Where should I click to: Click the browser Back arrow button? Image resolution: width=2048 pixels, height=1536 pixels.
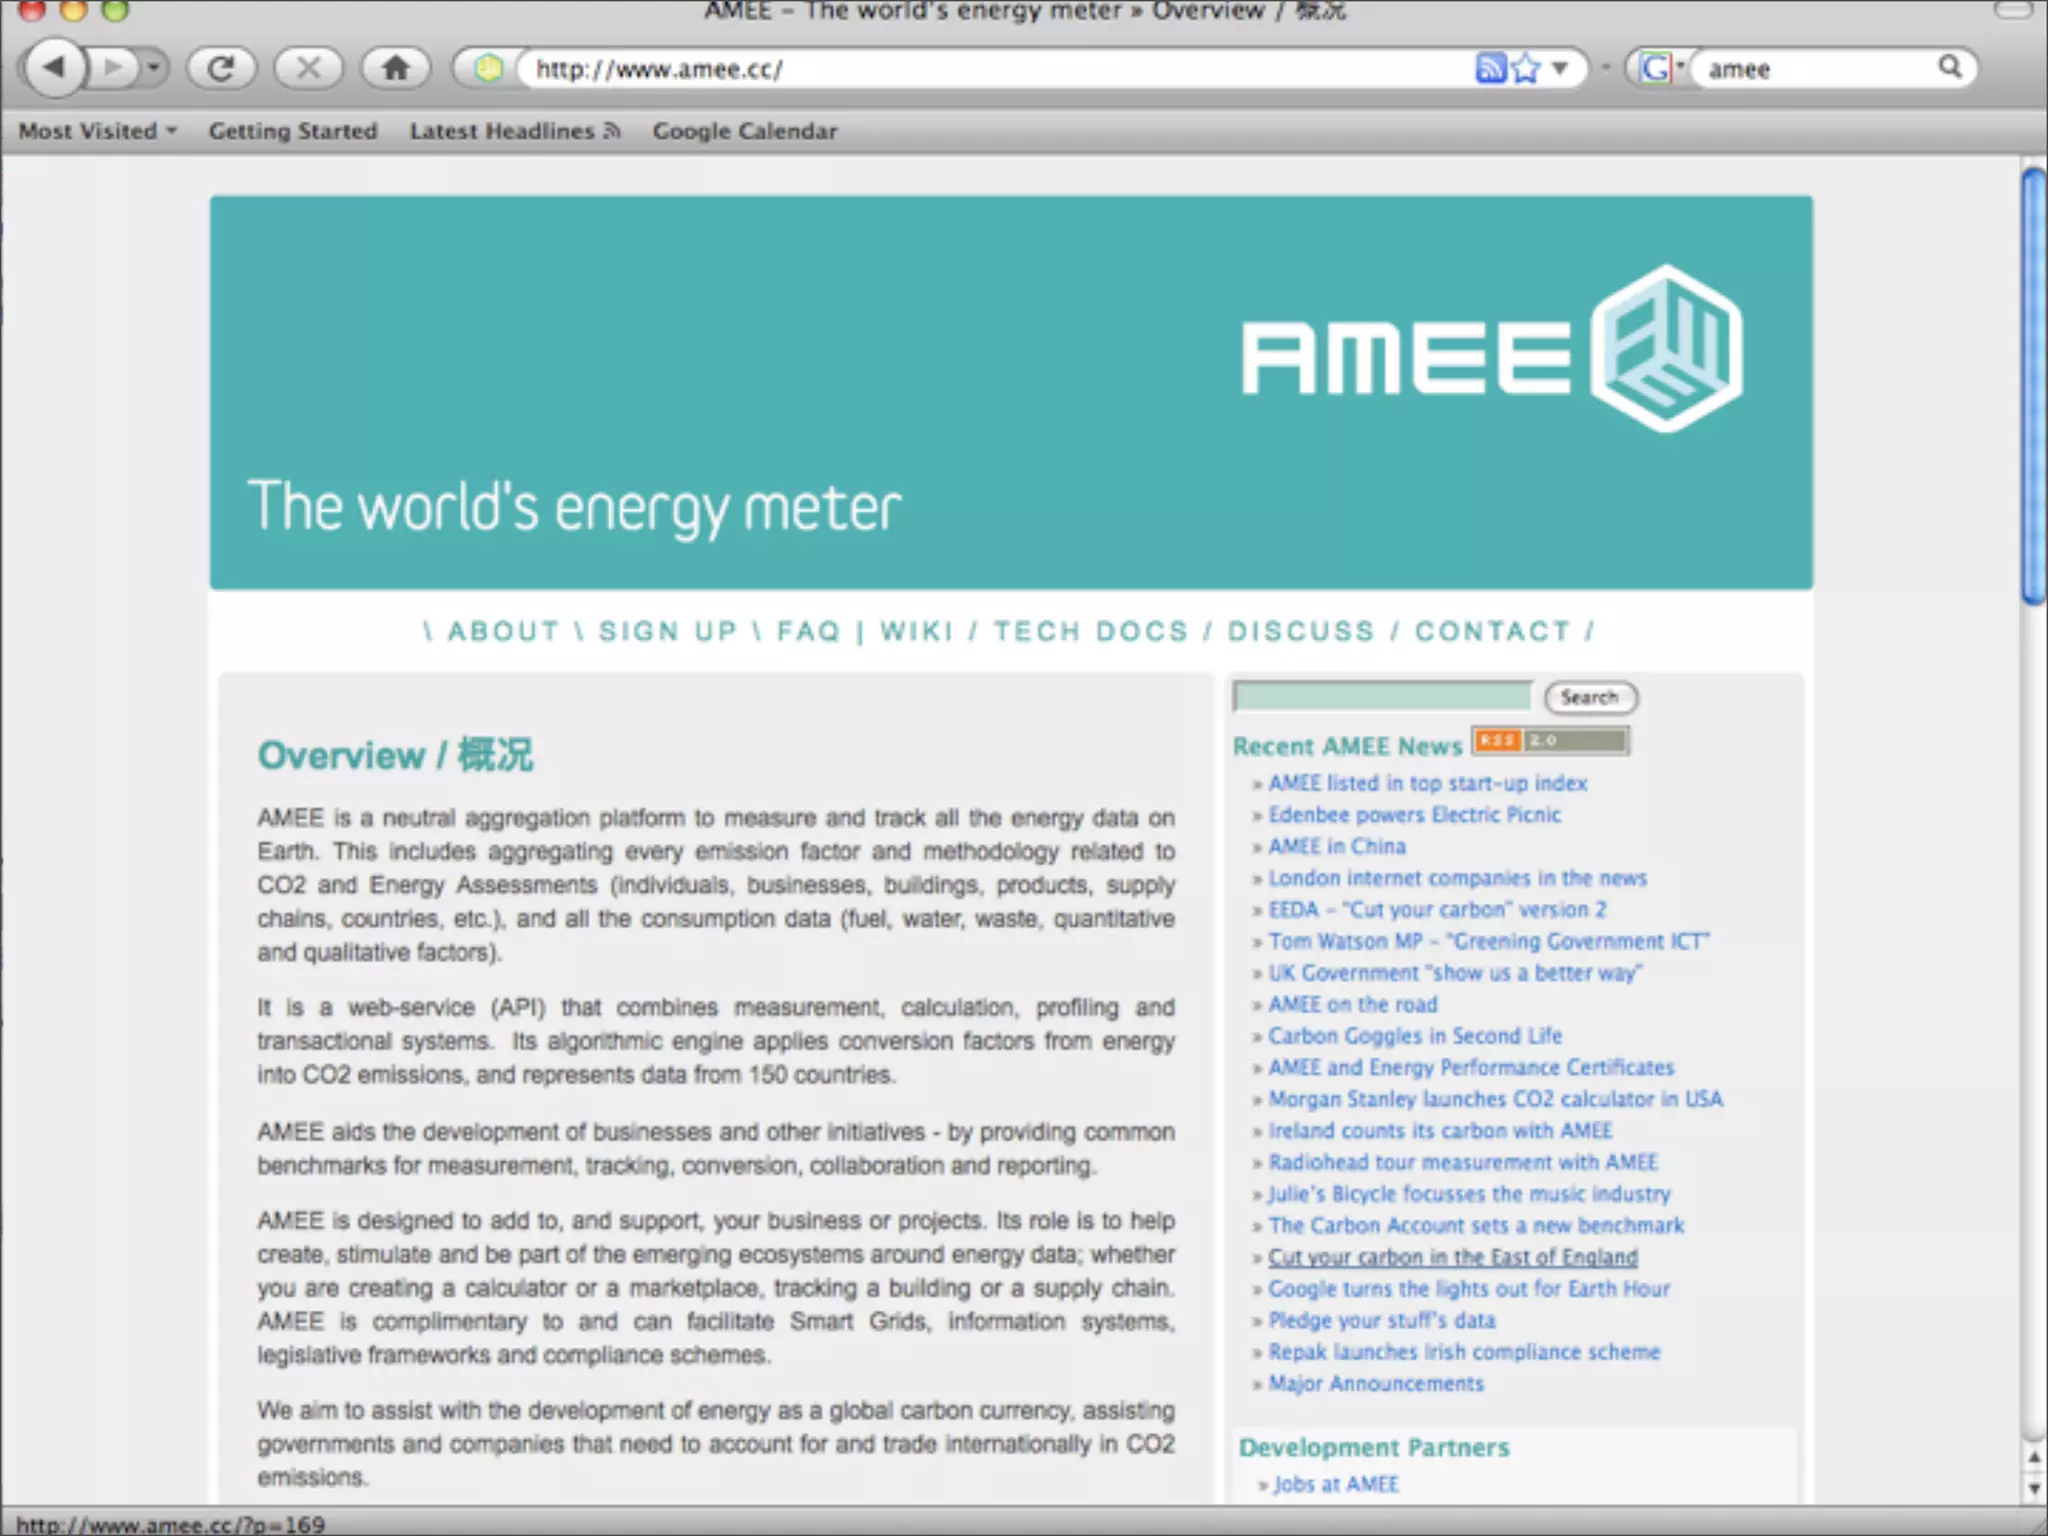click(x=56, y=68)
